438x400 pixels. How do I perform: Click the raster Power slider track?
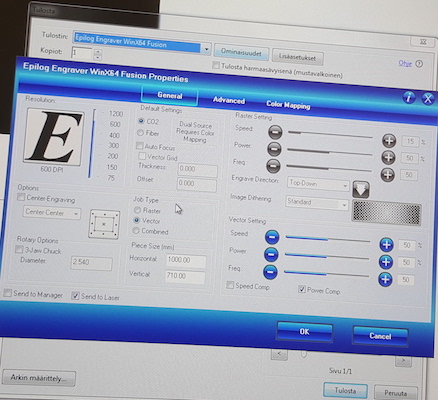pos(329,152)
